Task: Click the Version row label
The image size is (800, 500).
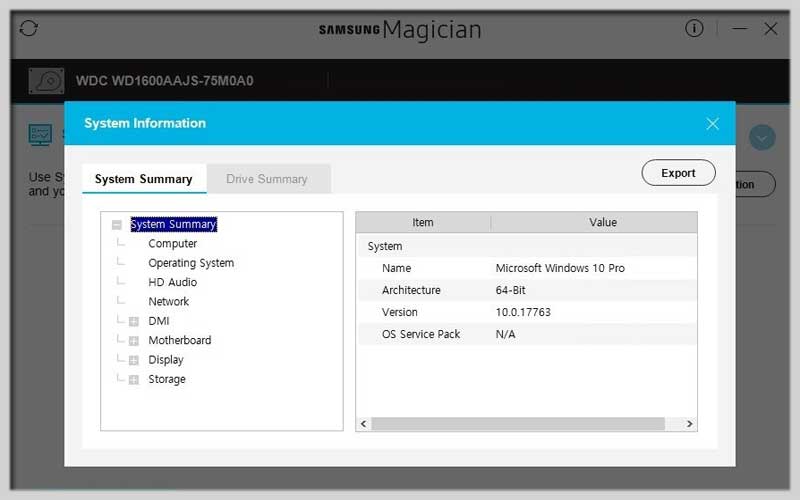Action: pos(399,312)
